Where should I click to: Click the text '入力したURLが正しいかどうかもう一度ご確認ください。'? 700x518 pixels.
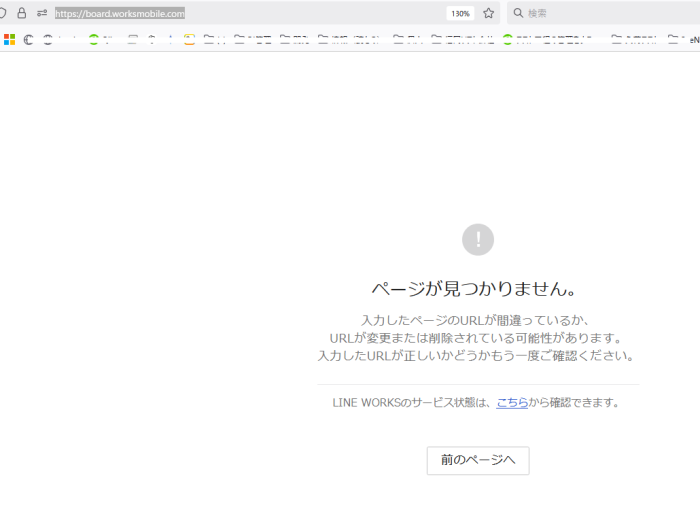[477, 356]
